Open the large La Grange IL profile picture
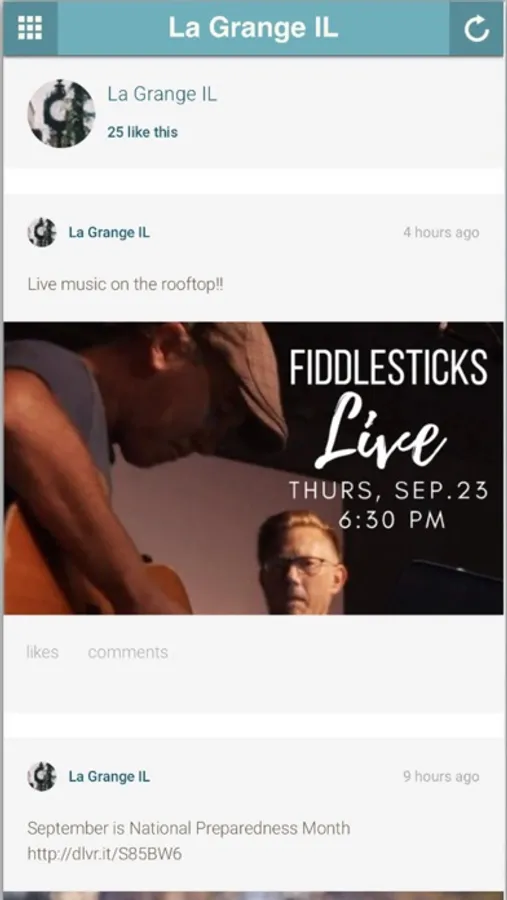This screenshot has width=507, height=900. click(x=61, y=113)
